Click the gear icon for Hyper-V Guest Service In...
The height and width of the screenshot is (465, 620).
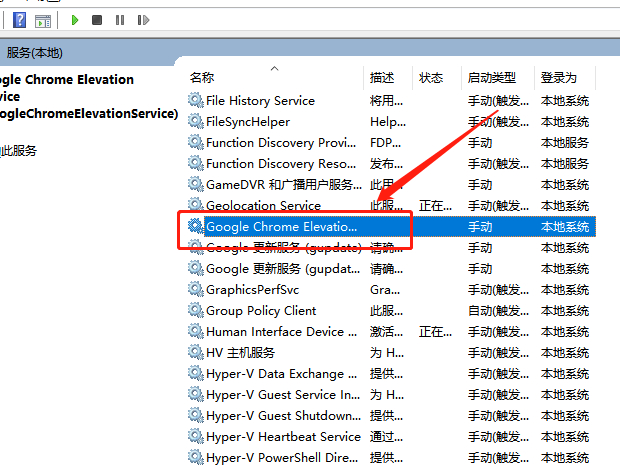pyautogui.click(x=195, y=394)
